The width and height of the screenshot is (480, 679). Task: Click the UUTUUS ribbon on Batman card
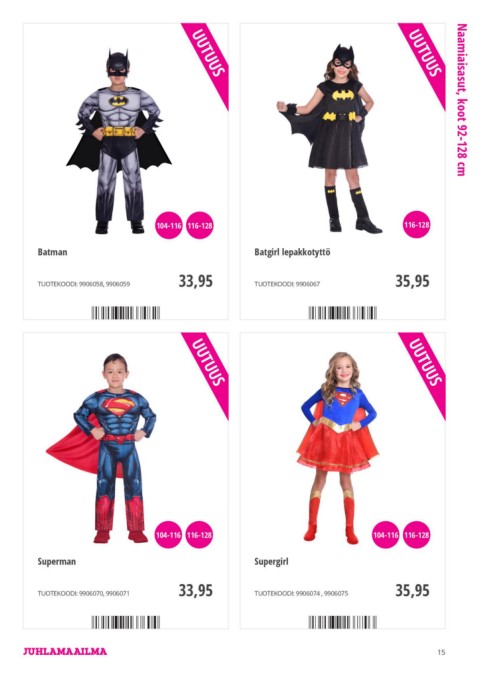pos(208,55)
